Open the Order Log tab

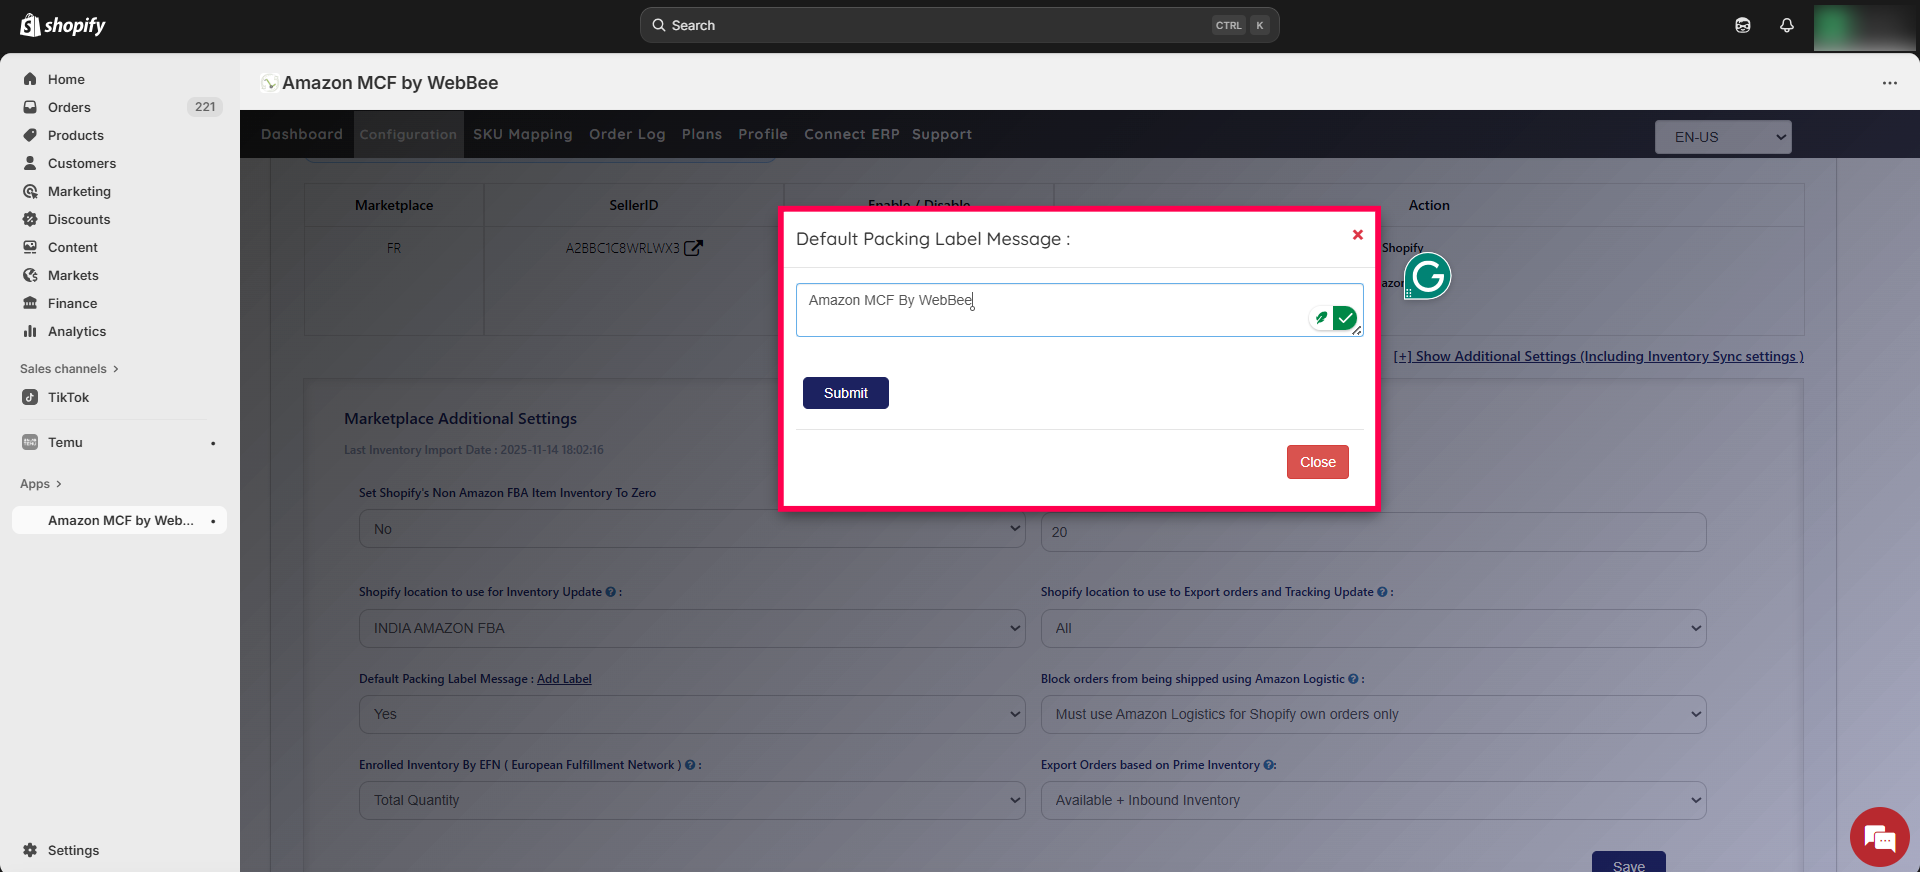(627, 134)
